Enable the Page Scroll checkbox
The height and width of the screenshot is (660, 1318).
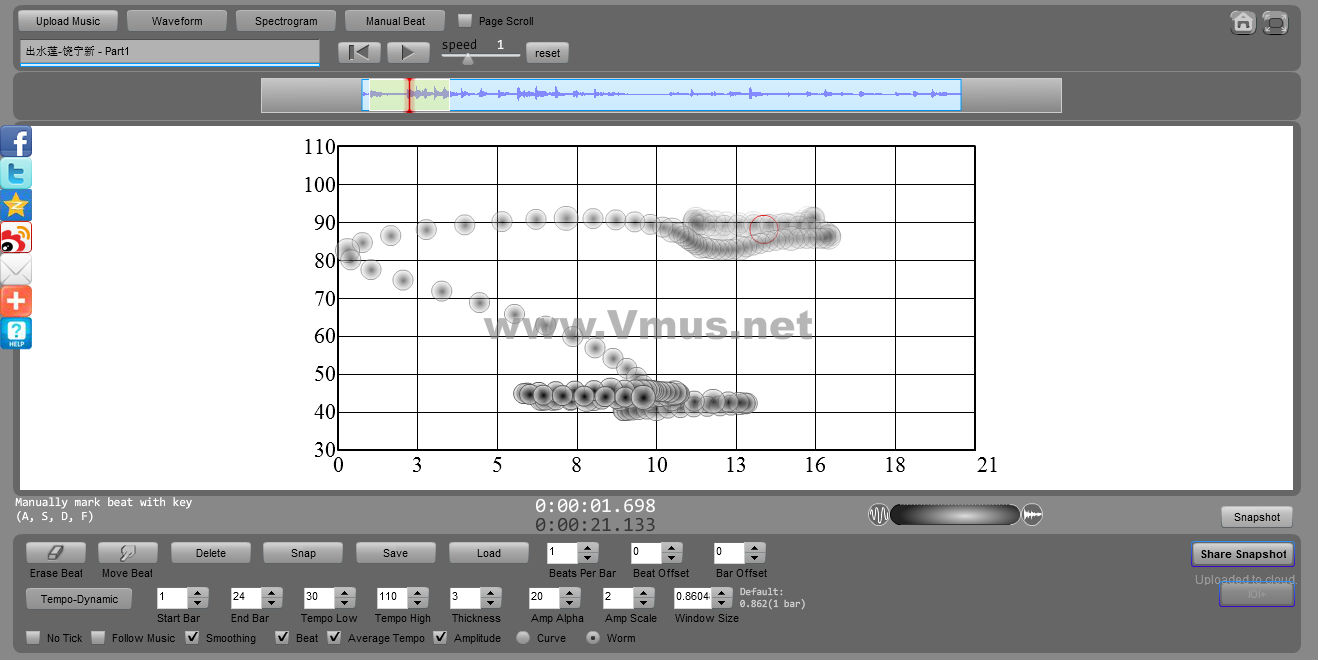465,20
